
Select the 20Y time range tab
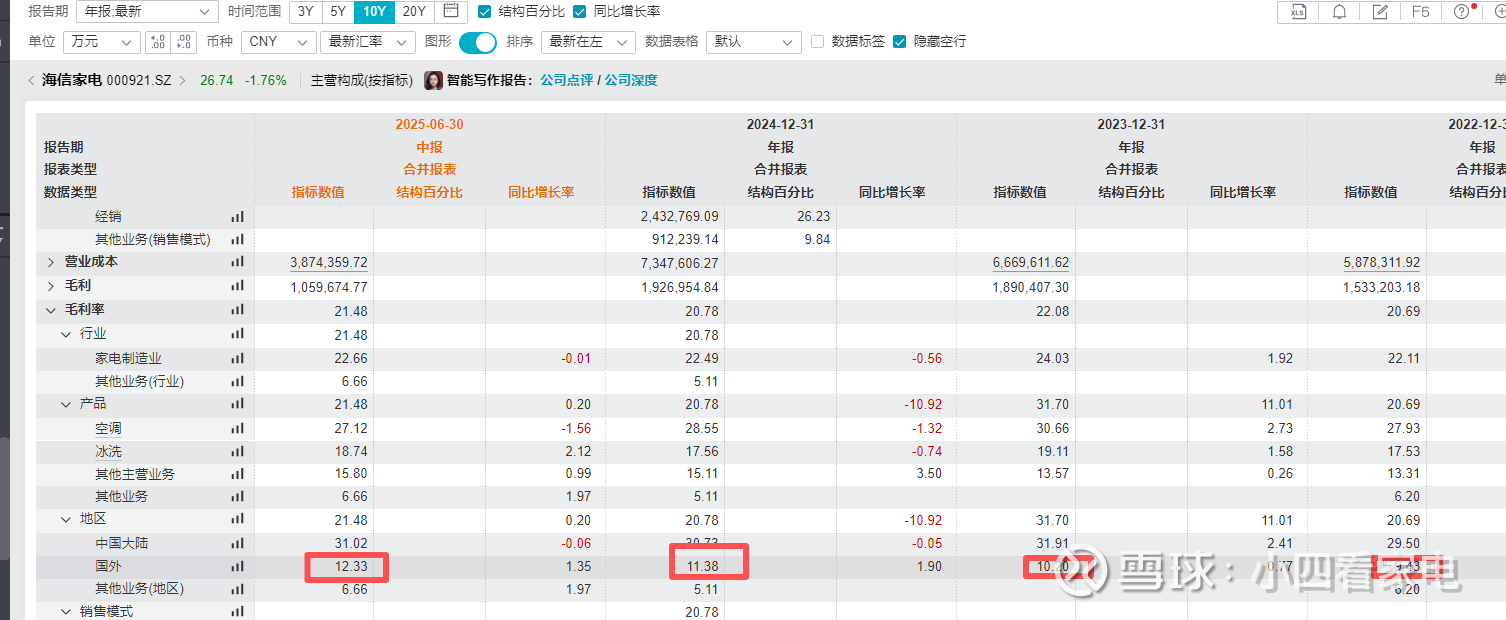[x=413, y=12]
